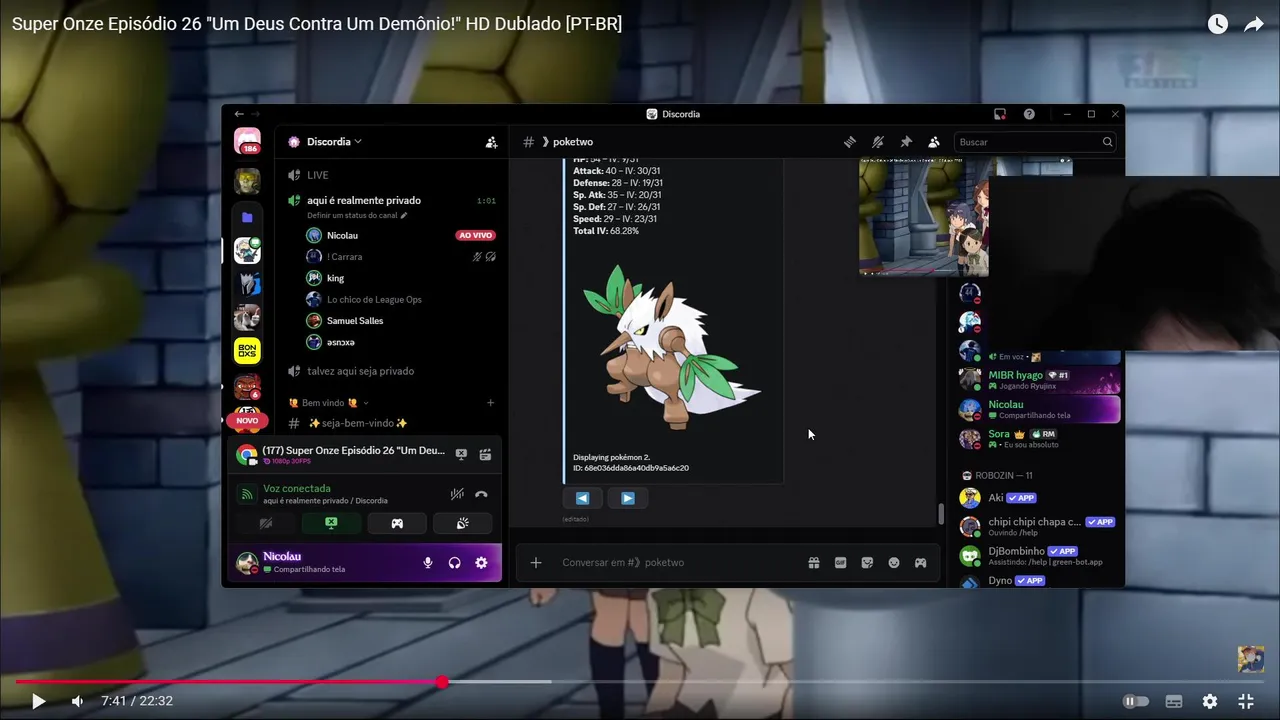1280x720 pixels.
Task: Expand the Discordia server dropdown
Action: 334,142
